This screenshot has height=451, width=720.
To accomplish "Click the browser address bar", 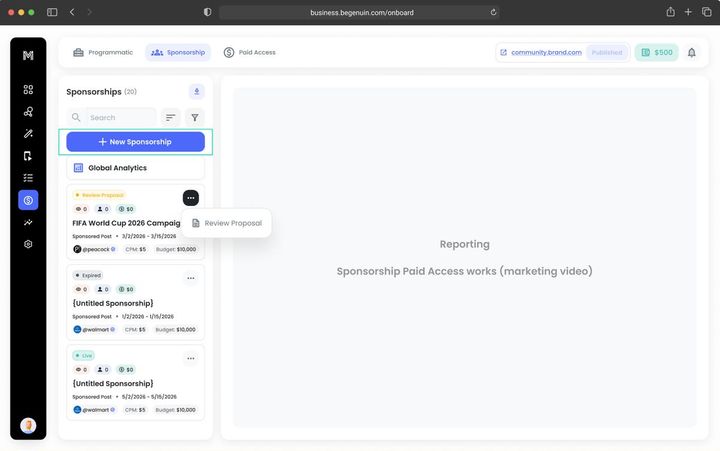I will 360,12.
